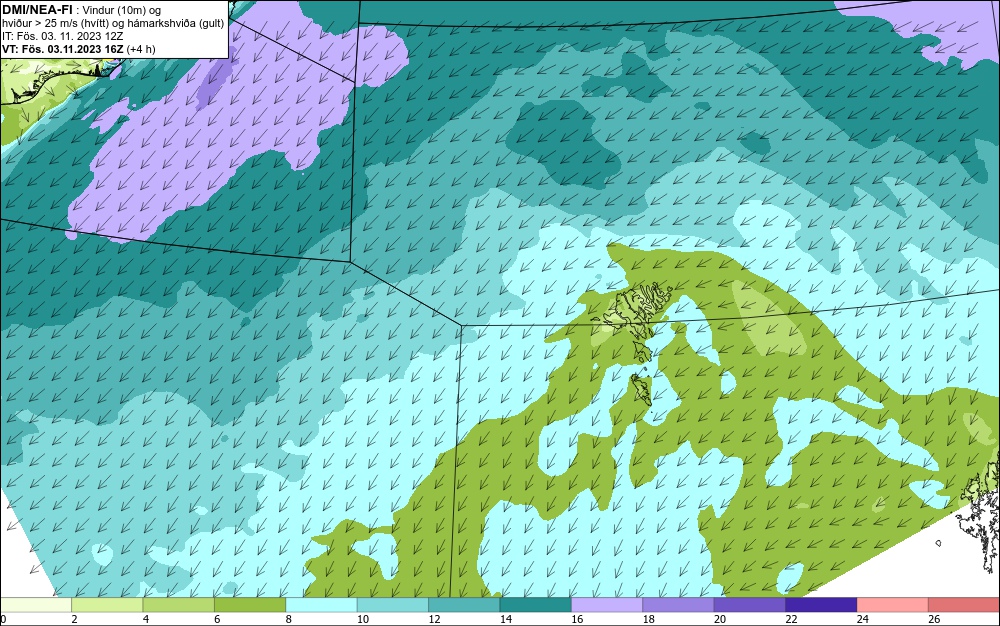Screen dimensions: 1000x626
Task: Click the 12–14 m/s teal legend swatch
Action: click(464, 605)
